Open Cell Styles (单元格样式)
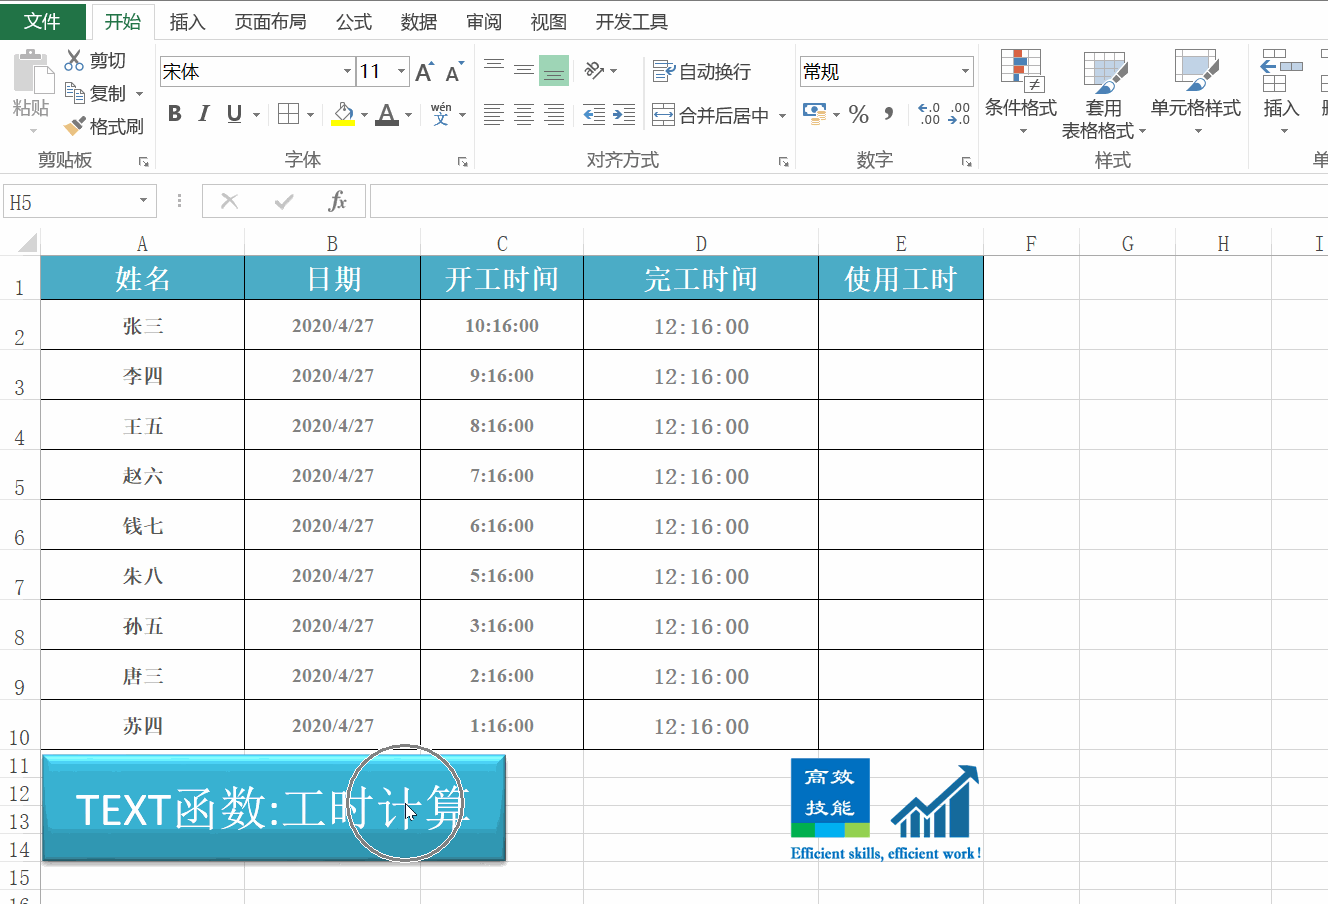Screen dimensions: 1328x904 tap(1196, 92)
